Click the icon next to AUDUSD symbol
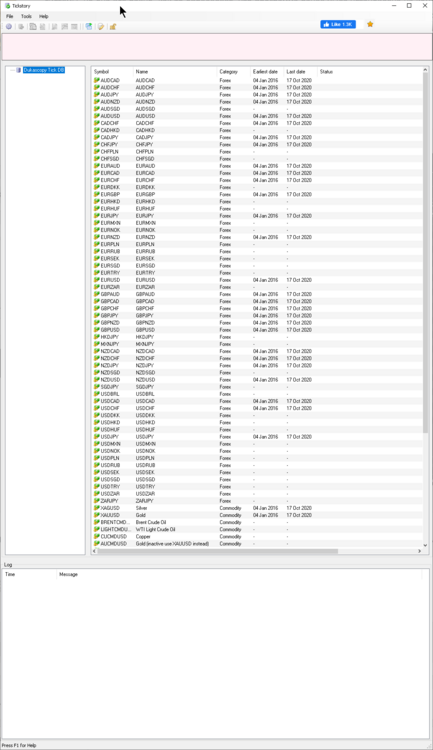This screenshot has height=750, width=433. coord(97,116)
